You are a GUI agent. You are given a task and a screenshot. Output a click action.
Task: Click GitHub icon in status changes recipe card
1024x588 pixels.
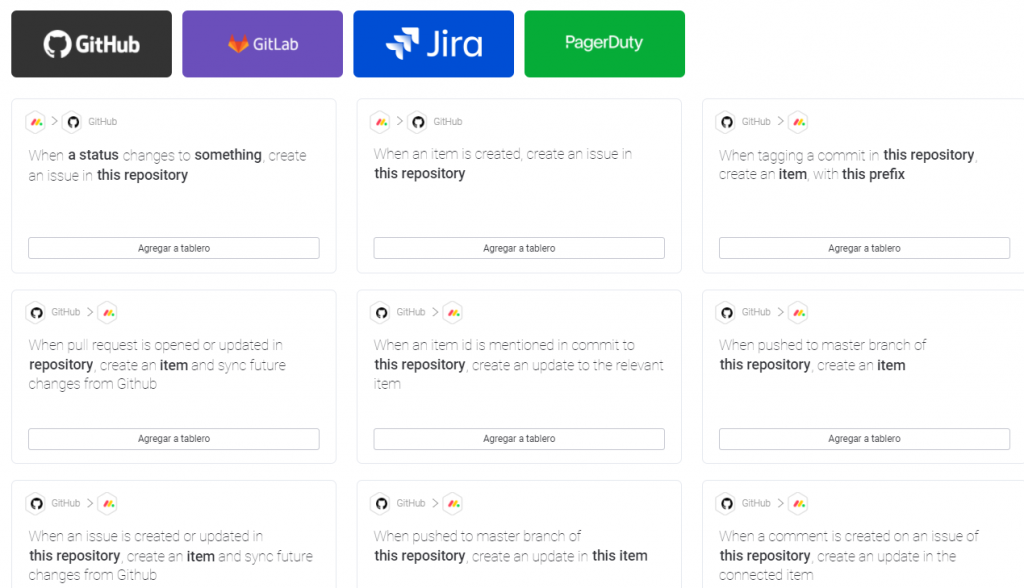click(72, 122)
